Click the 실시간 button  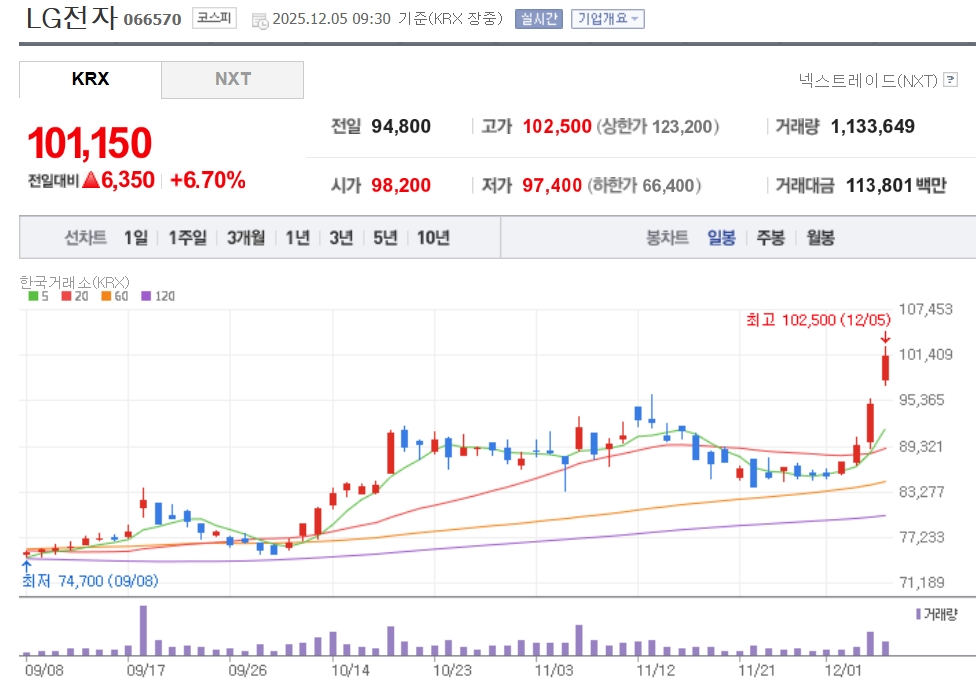(x=538, y=19)
